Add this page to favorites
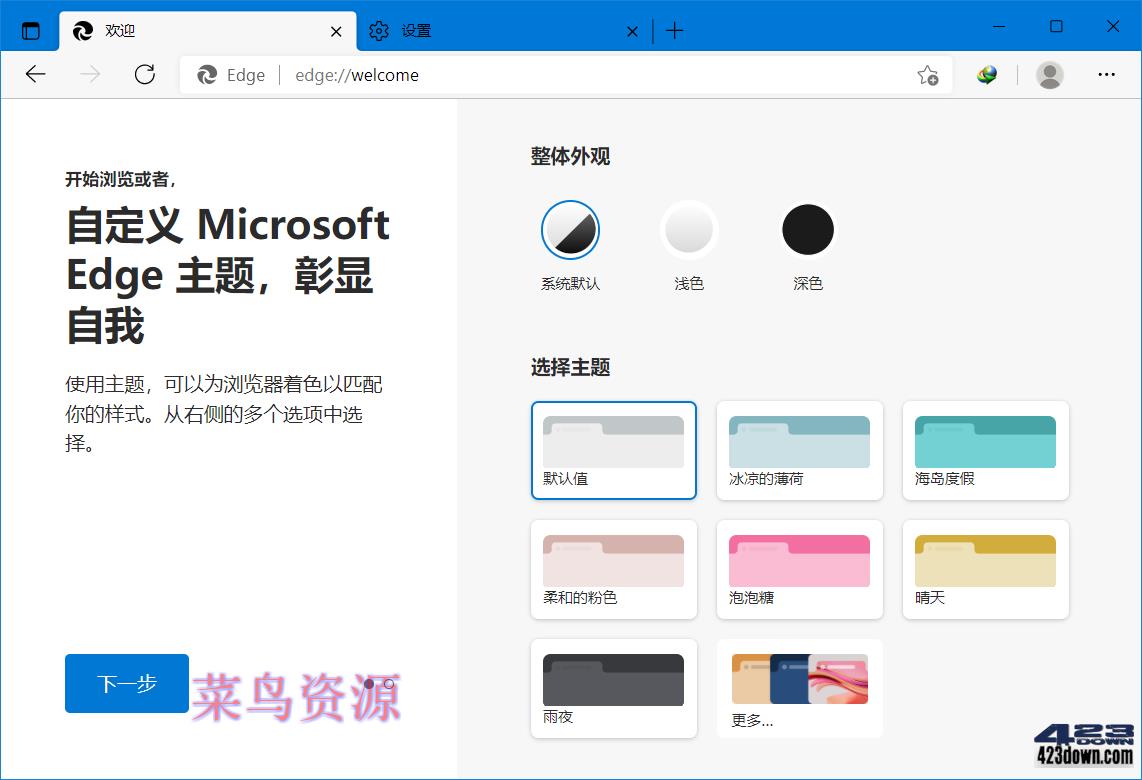Image resolution: width=1142 pixels, height=780 pixels. click(x=927, y=74)
